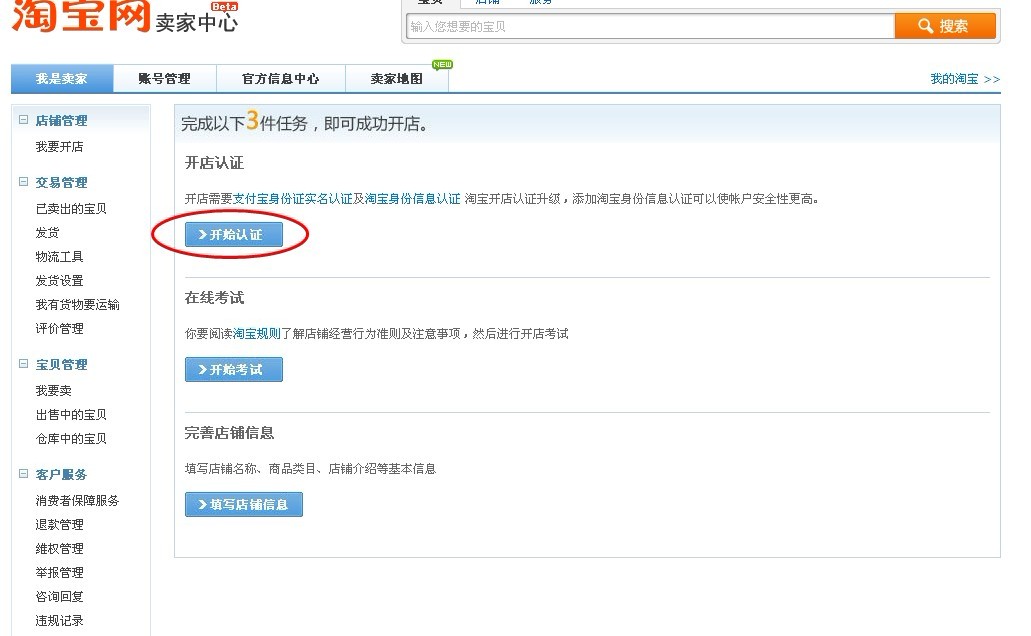The image size is (1031, 636).
Task: Click the product search input box
Action: point(650,25)
